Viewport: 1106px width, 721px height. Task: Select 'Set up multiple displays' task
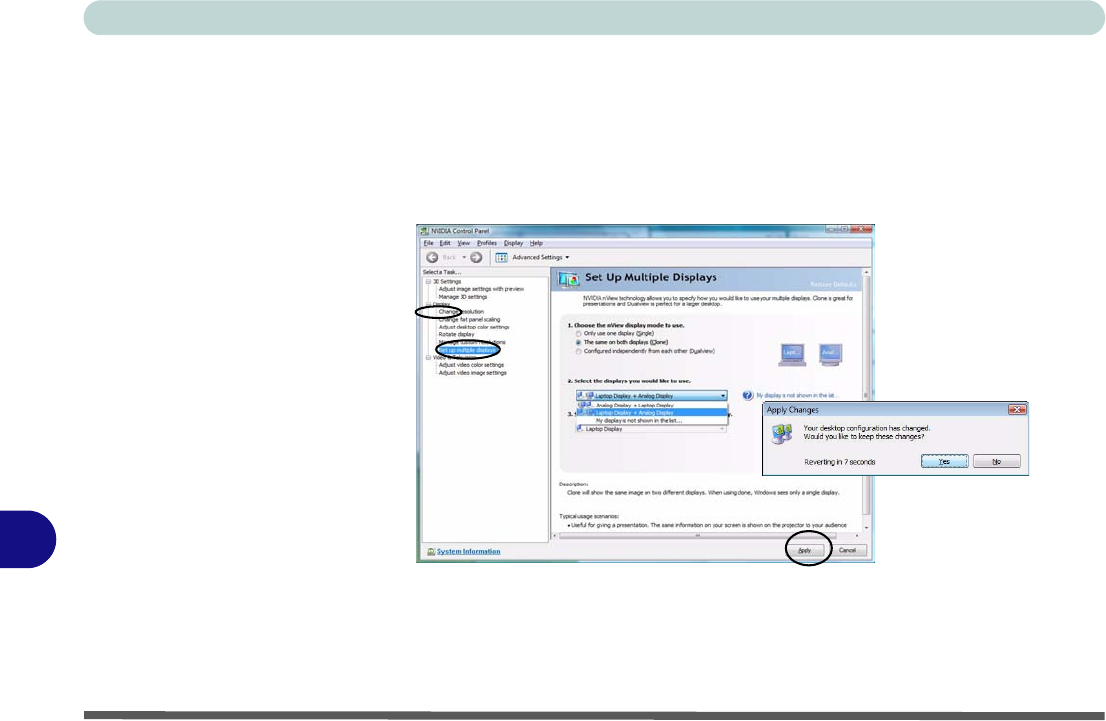(x=467, y=350)
